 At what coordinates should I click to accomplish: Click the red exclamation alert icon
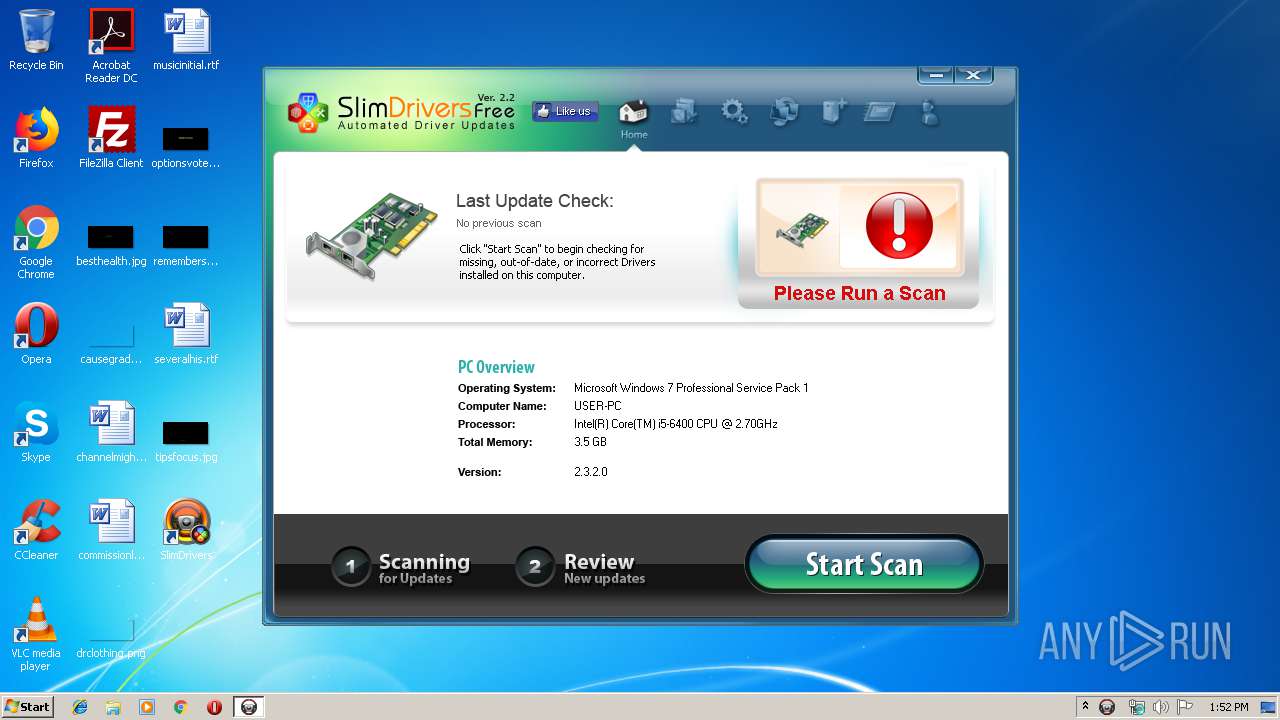[898, 226]
